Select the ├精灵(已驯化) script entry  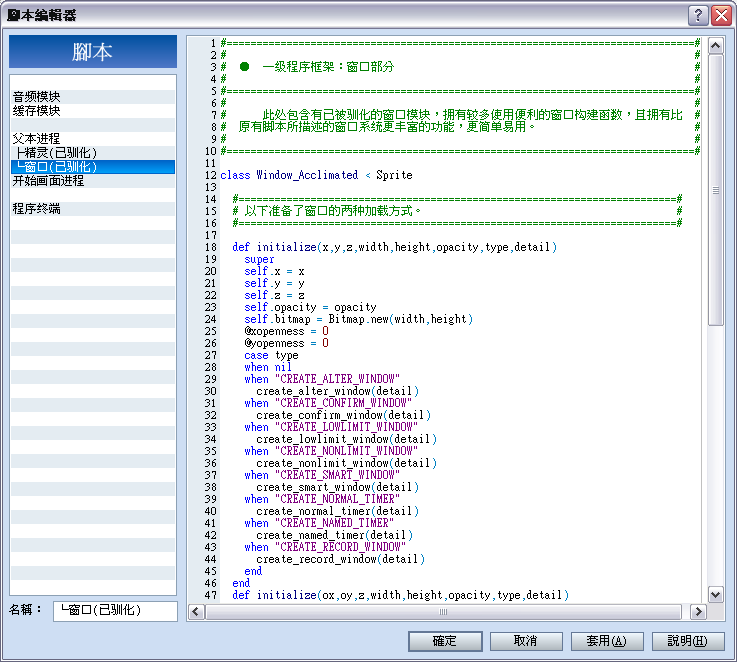click(93, 153)
